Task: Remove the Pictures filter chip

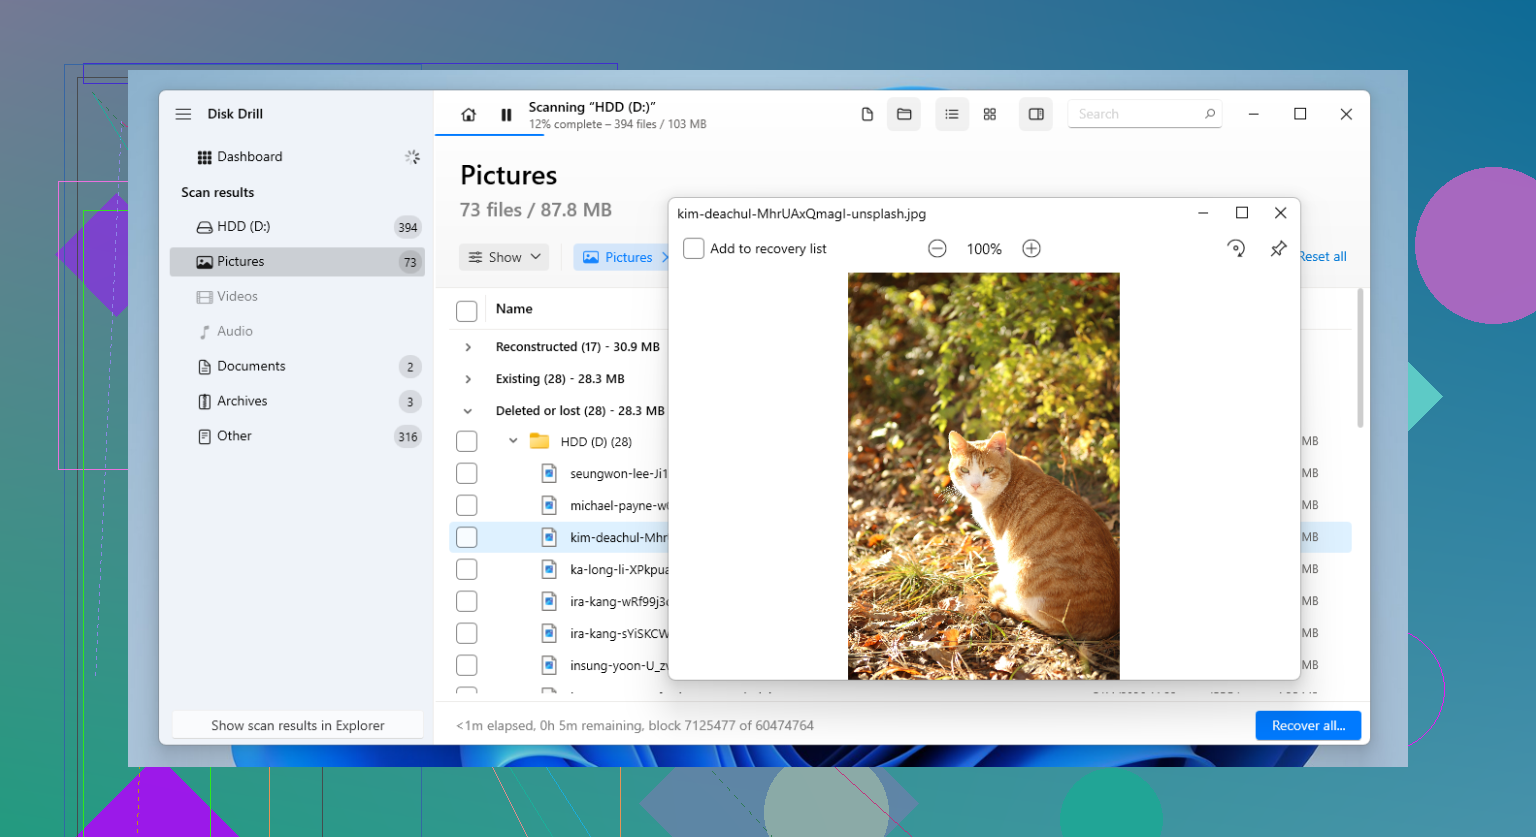Action: 664,257
